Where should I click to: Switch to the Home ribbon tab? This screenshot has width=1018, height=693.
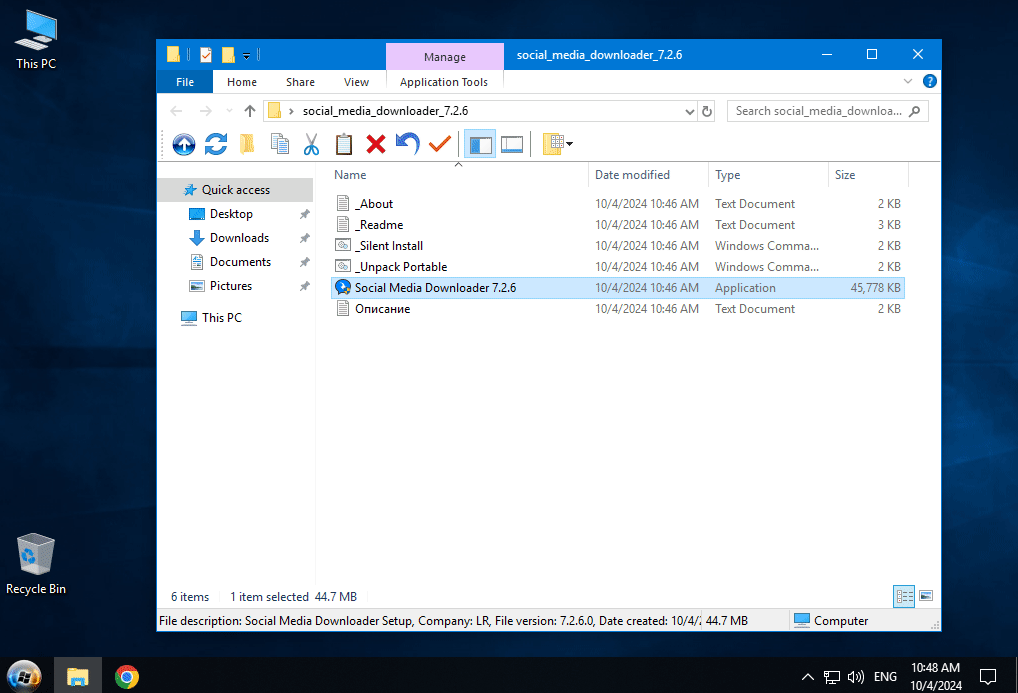point(242,82)
